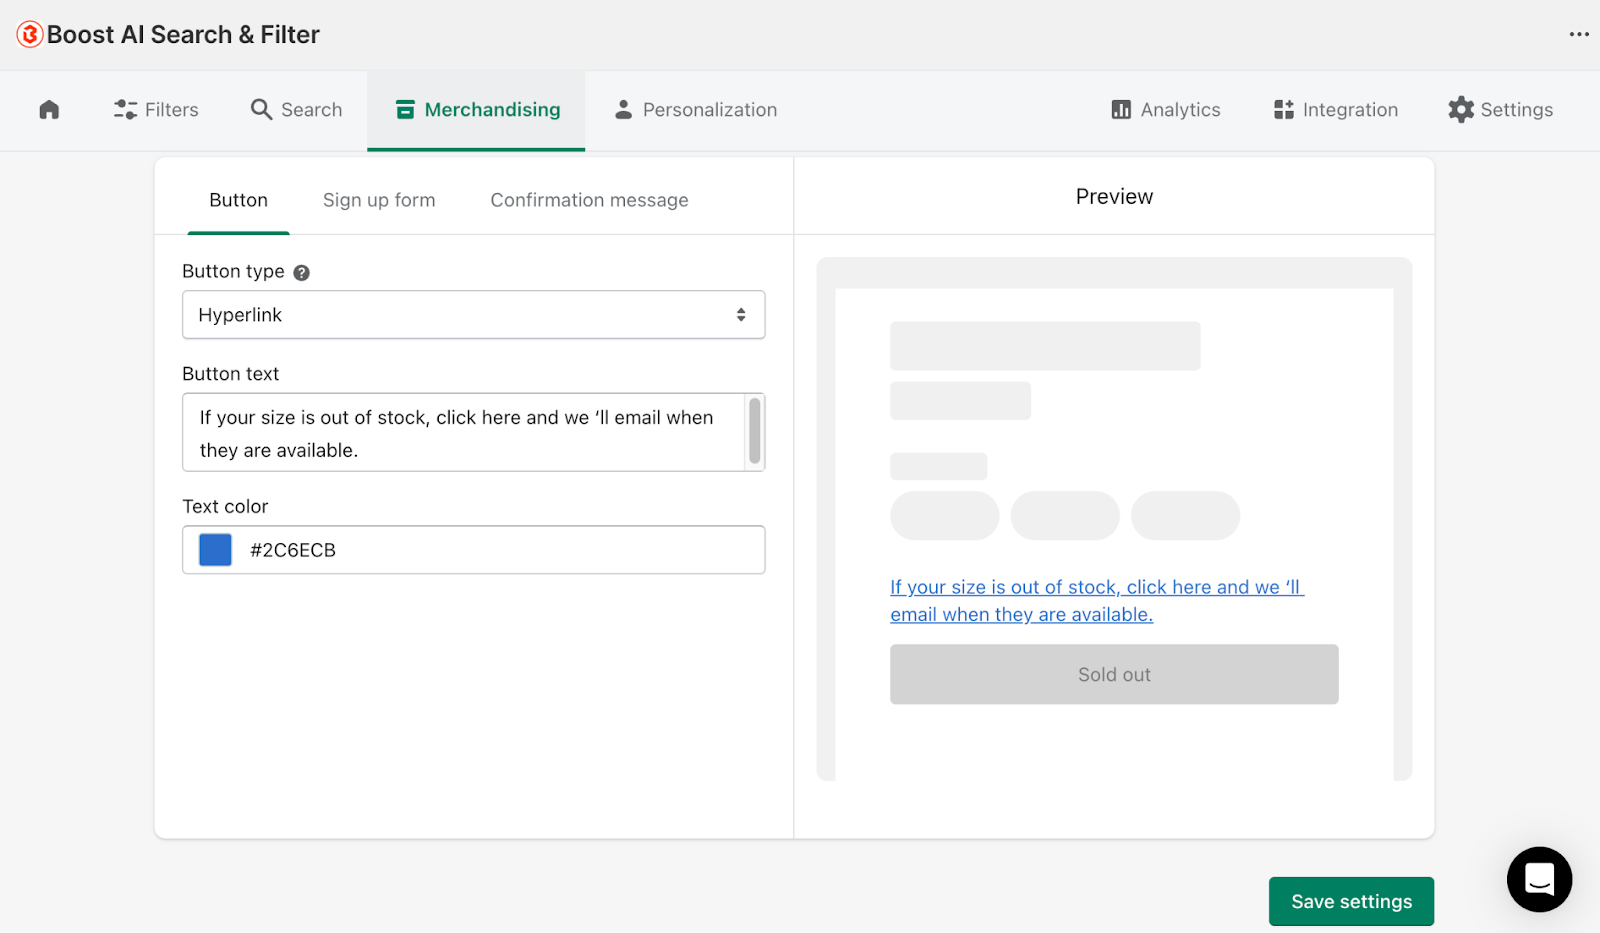Open the intercom chat bubble

(1538, 879)
